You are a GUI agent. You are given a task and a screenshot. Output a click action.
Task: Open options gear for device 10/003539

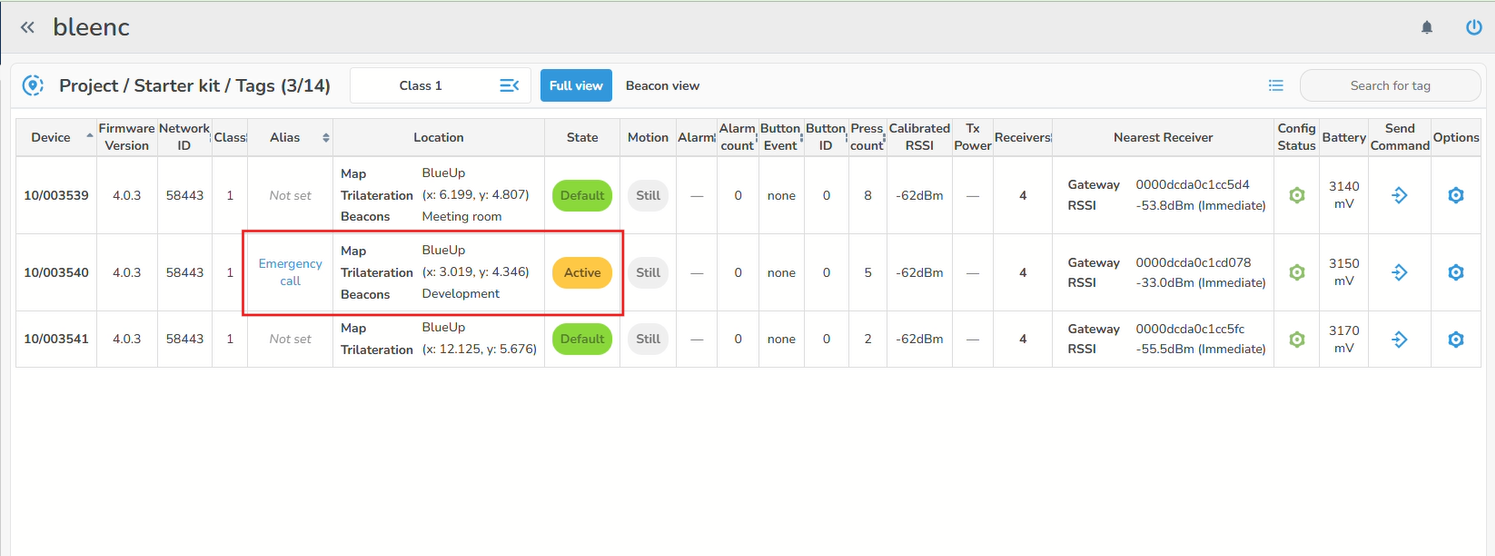(x=1455, y=196)
